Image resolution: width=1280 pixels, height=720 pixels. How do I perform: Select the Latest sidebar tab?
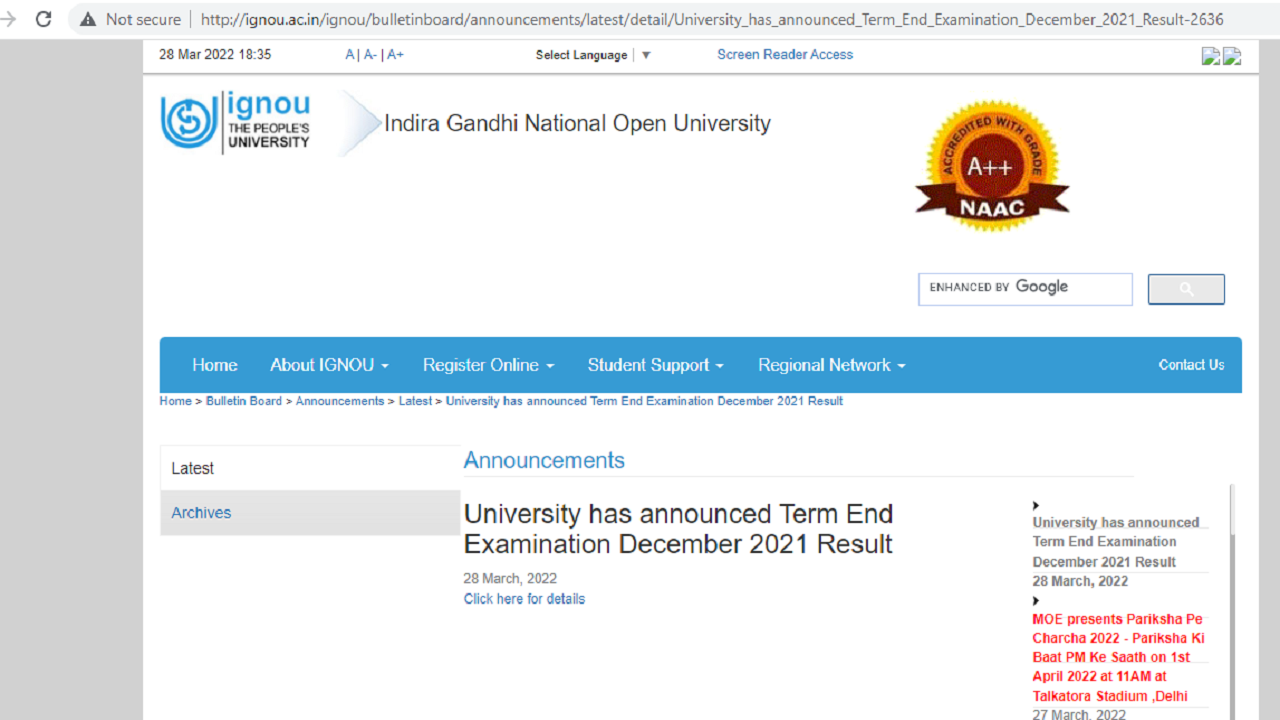tap(310, 468)
